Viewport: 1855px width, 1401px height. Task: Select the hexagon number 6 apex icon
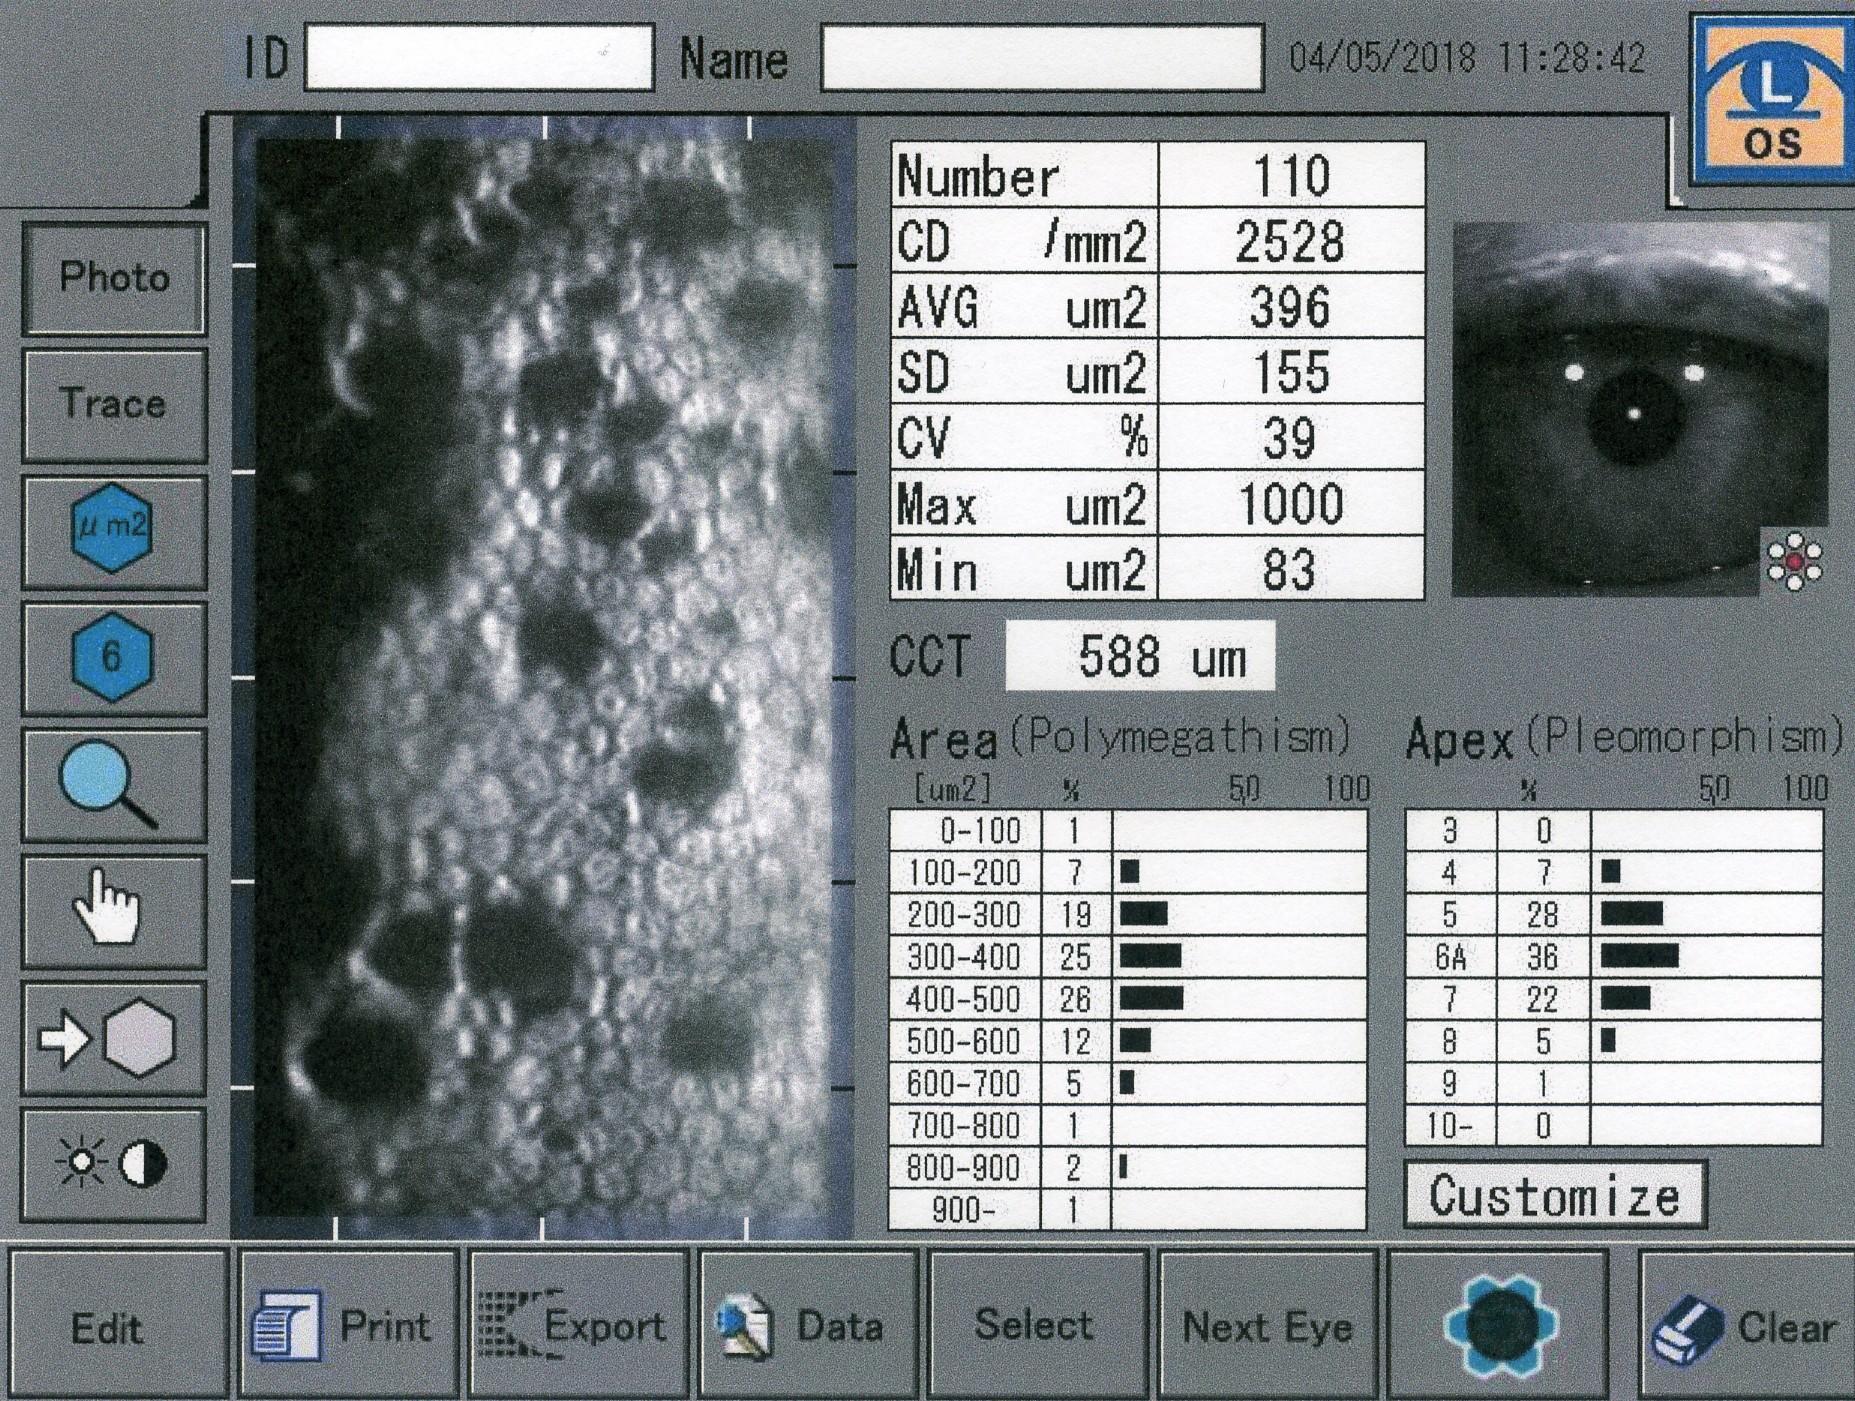pos(113,658)
